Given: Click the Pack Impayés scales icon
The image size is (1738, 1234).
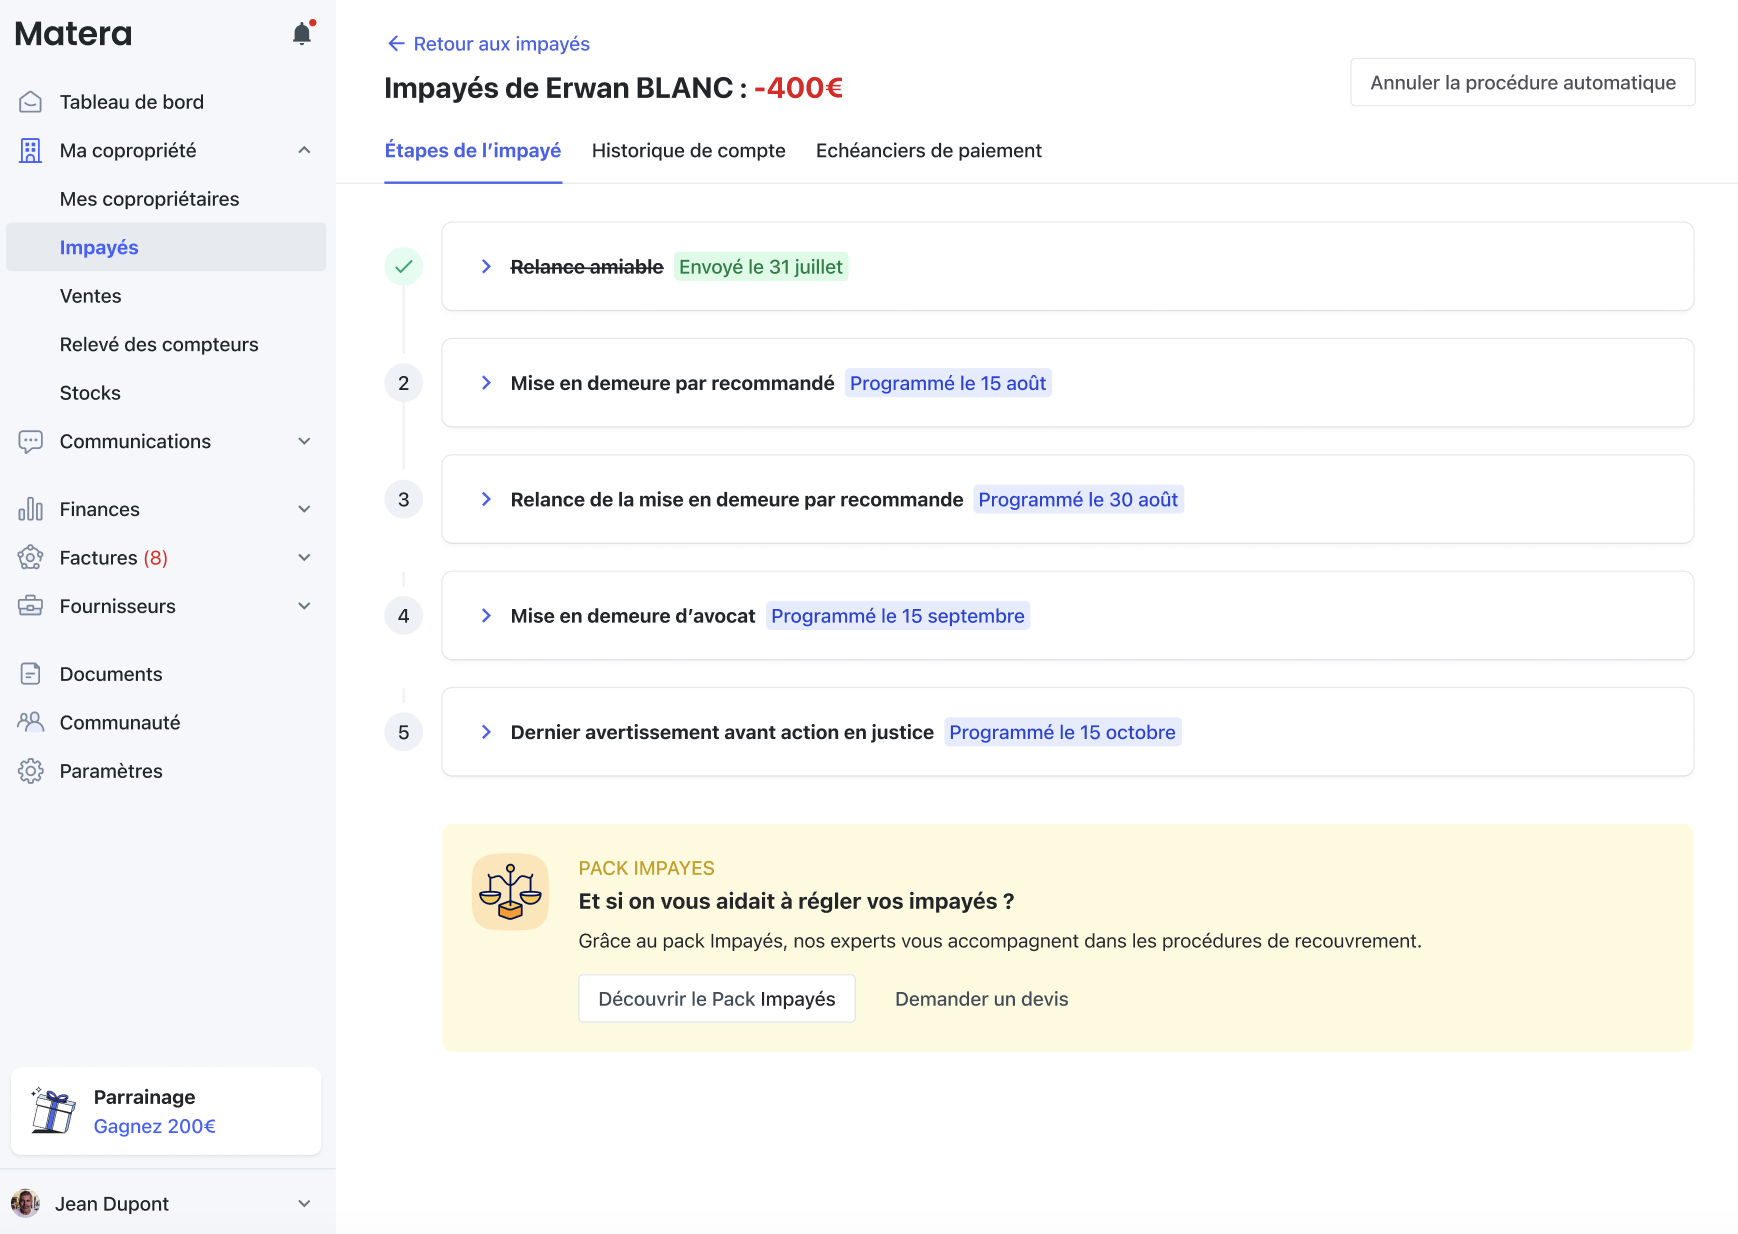Looking at the screenshot, I should pos(510,891).
